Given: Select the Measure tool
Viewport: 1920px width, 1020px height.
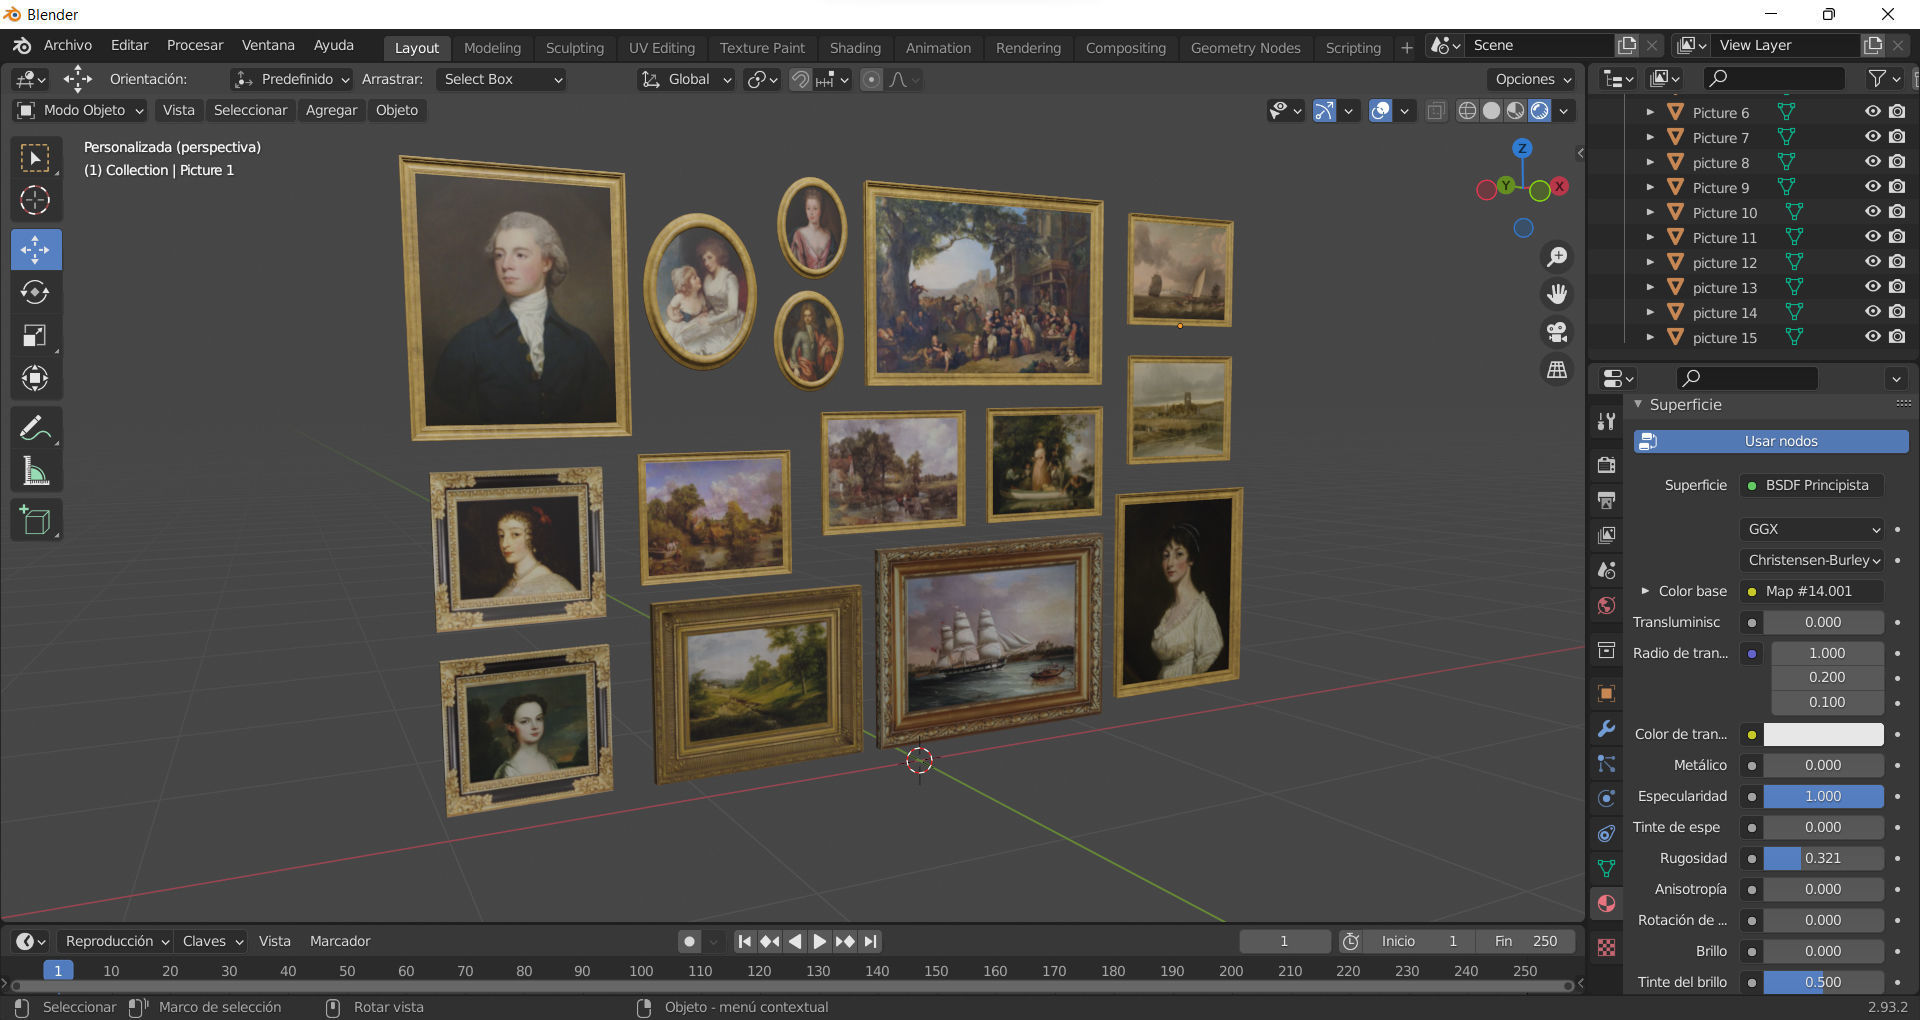Looking at the screenshot, I should (x=36, y=471).
